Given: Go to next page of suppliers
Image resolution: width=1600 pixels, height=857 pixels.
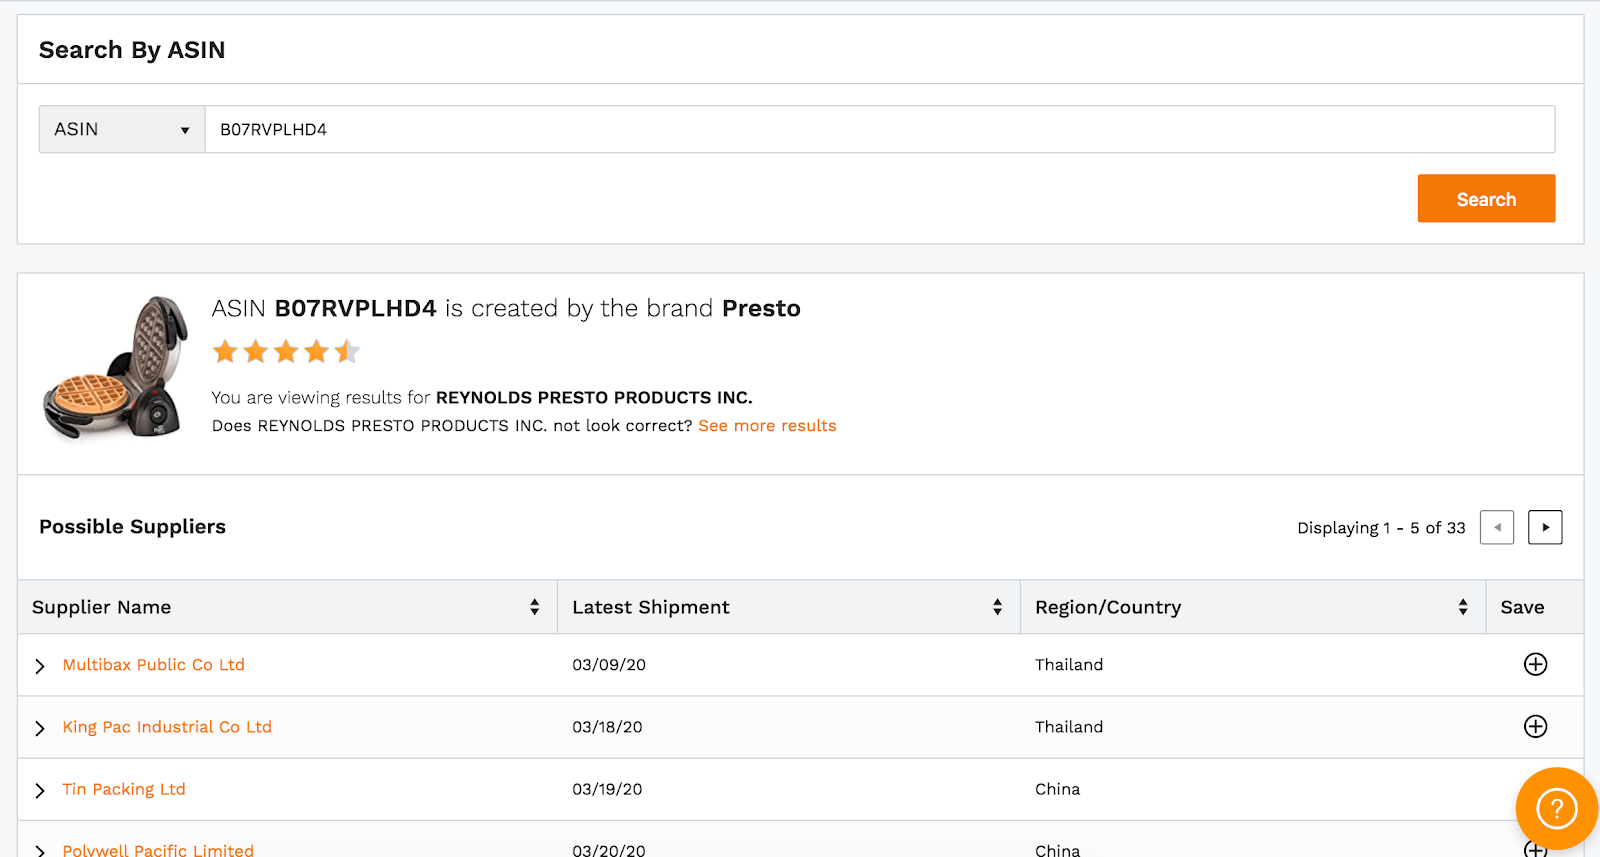Looking at the screenshot, I should point(1545,527).
